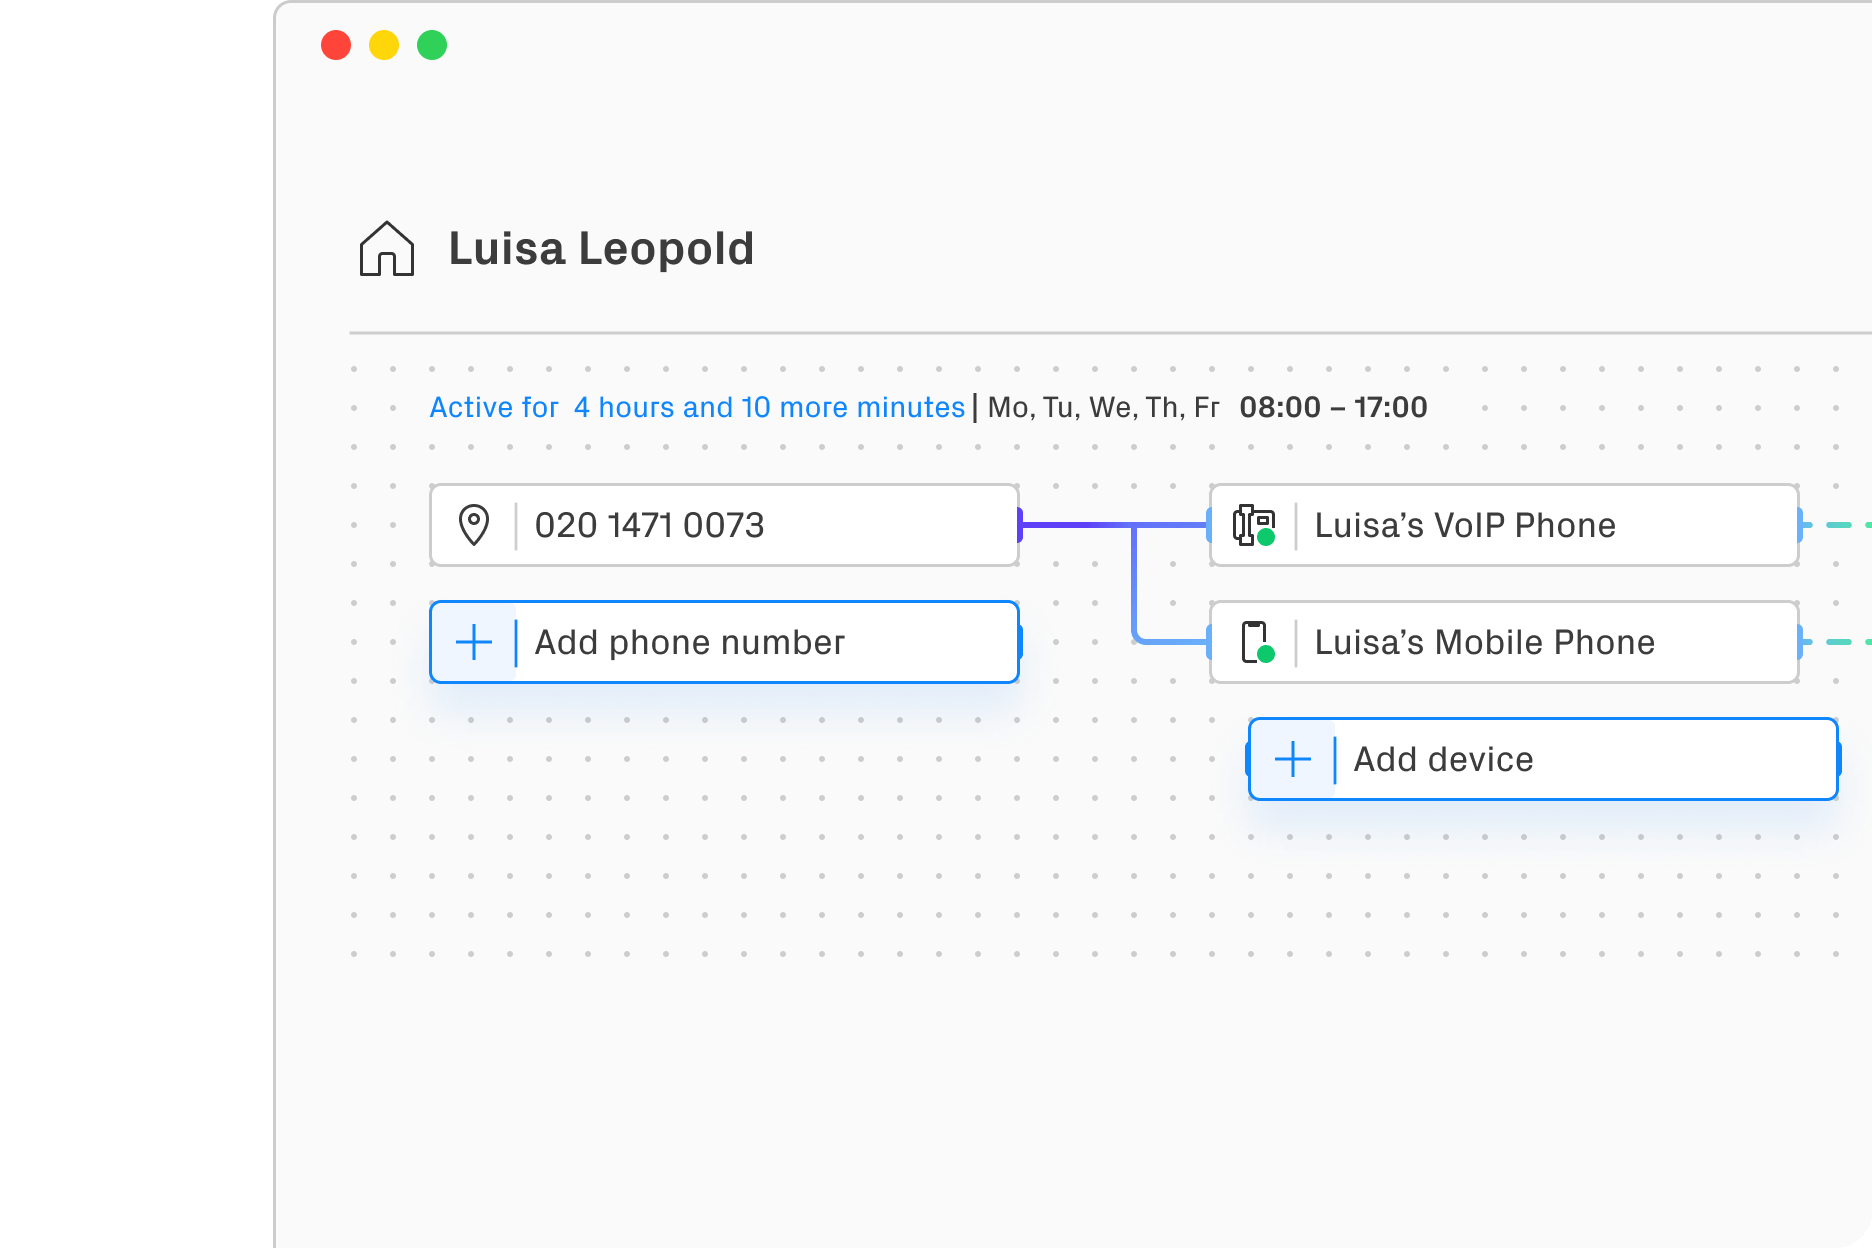This screenshot has width=1872, height=1248.
Task: Click the VoIP desk phone icon
Action: [1253, 525]
